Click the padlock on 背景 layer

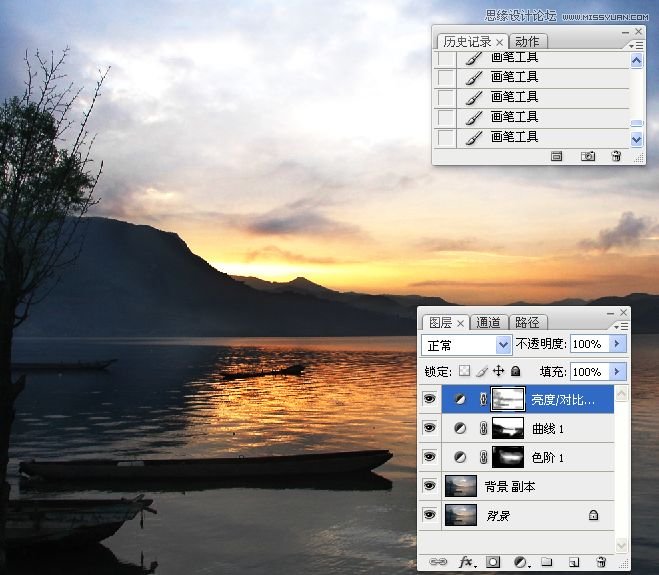(593, 515)
